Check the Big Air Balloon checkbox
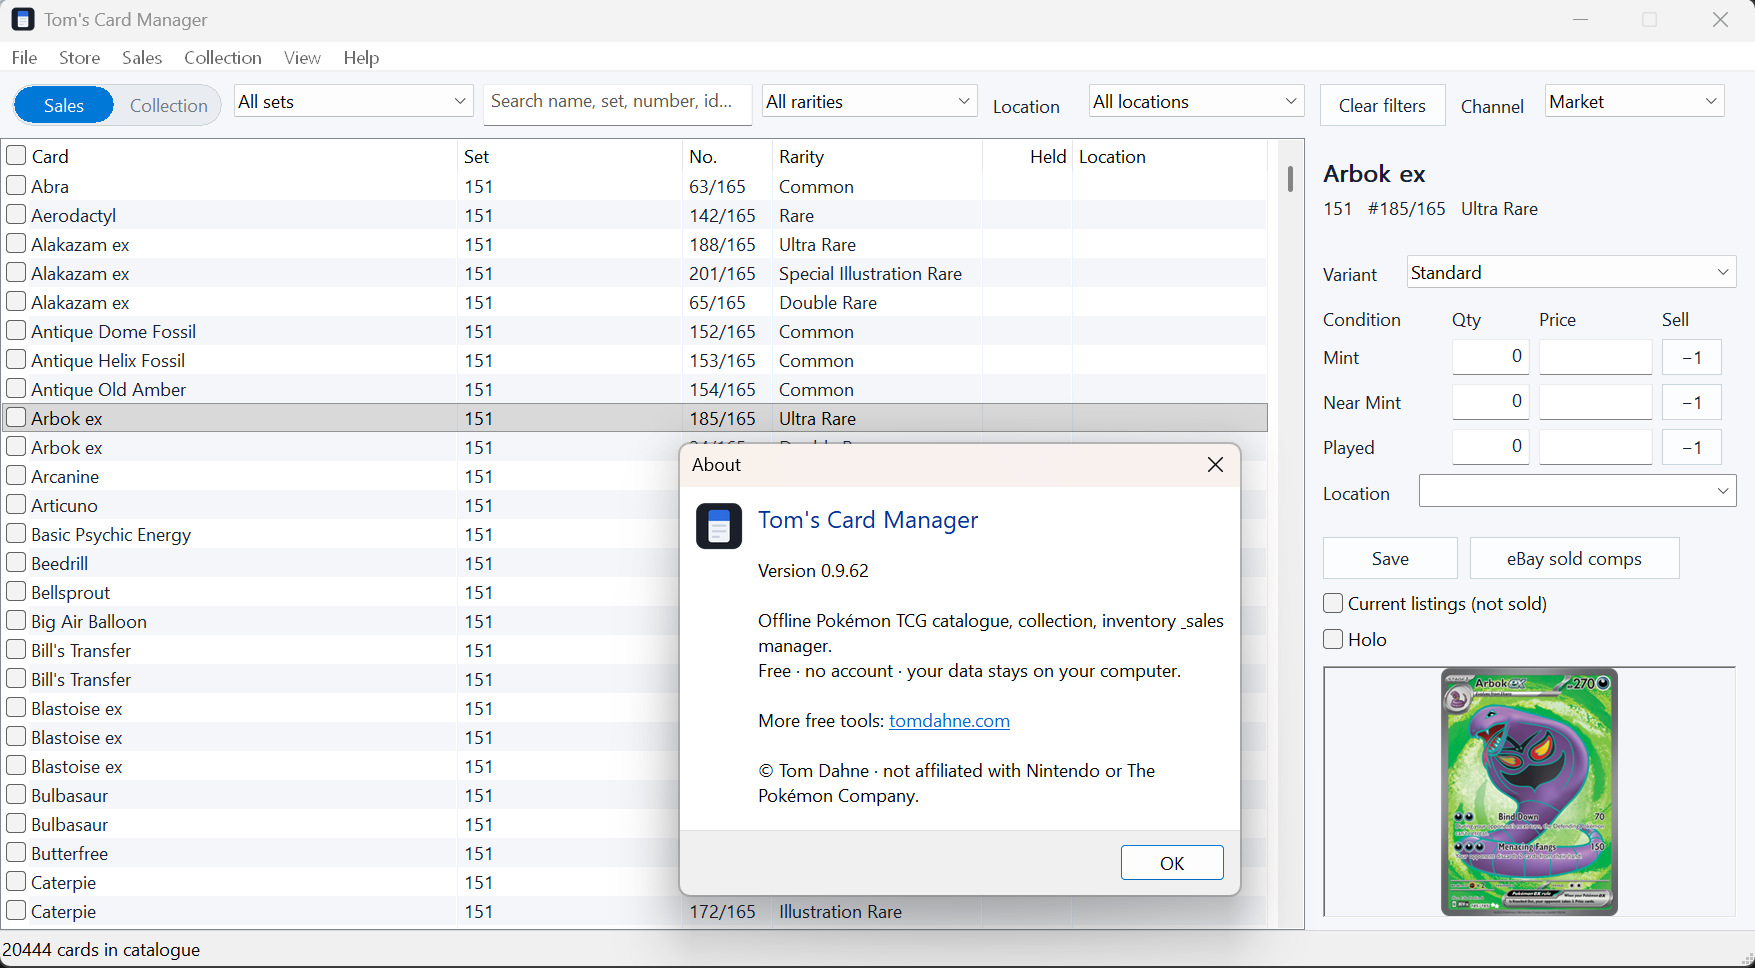 click(x=16, y=620)
